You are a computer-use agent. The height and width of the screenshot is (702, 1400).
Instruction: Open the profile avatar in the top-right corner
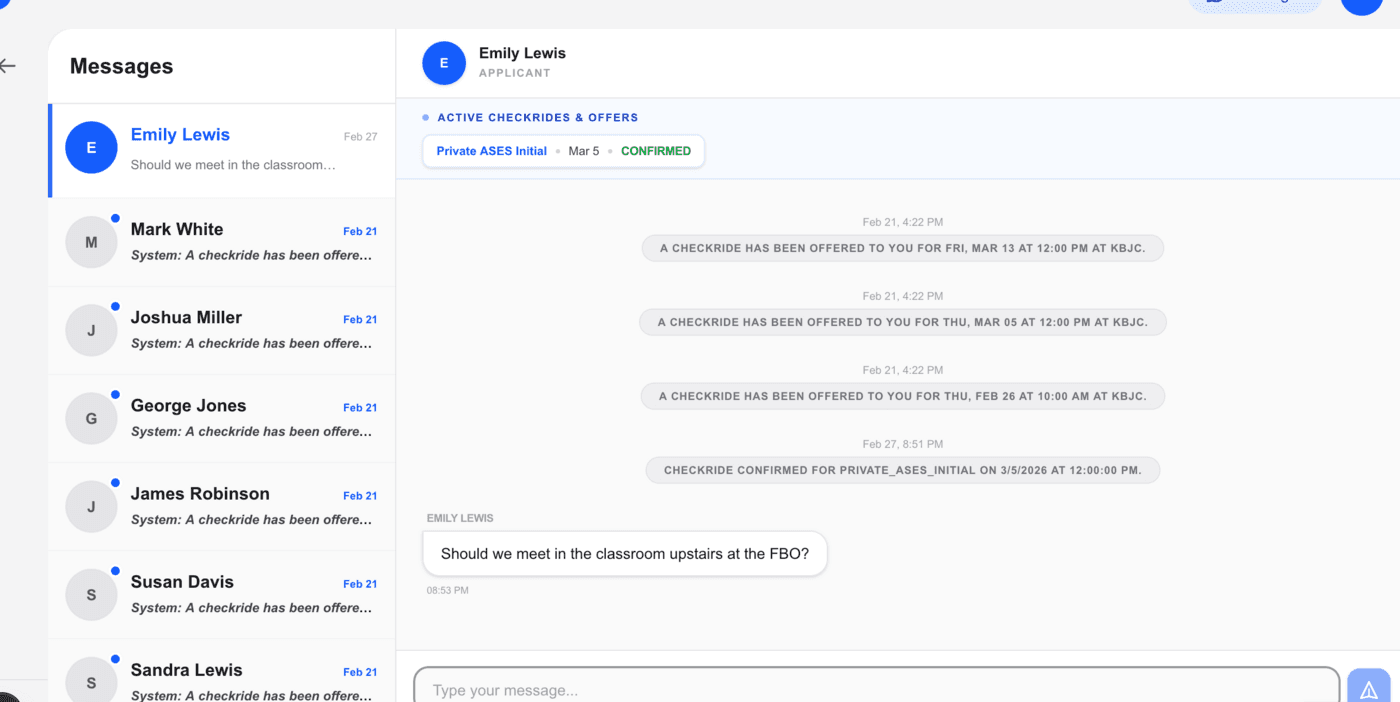coord(1361,6)
